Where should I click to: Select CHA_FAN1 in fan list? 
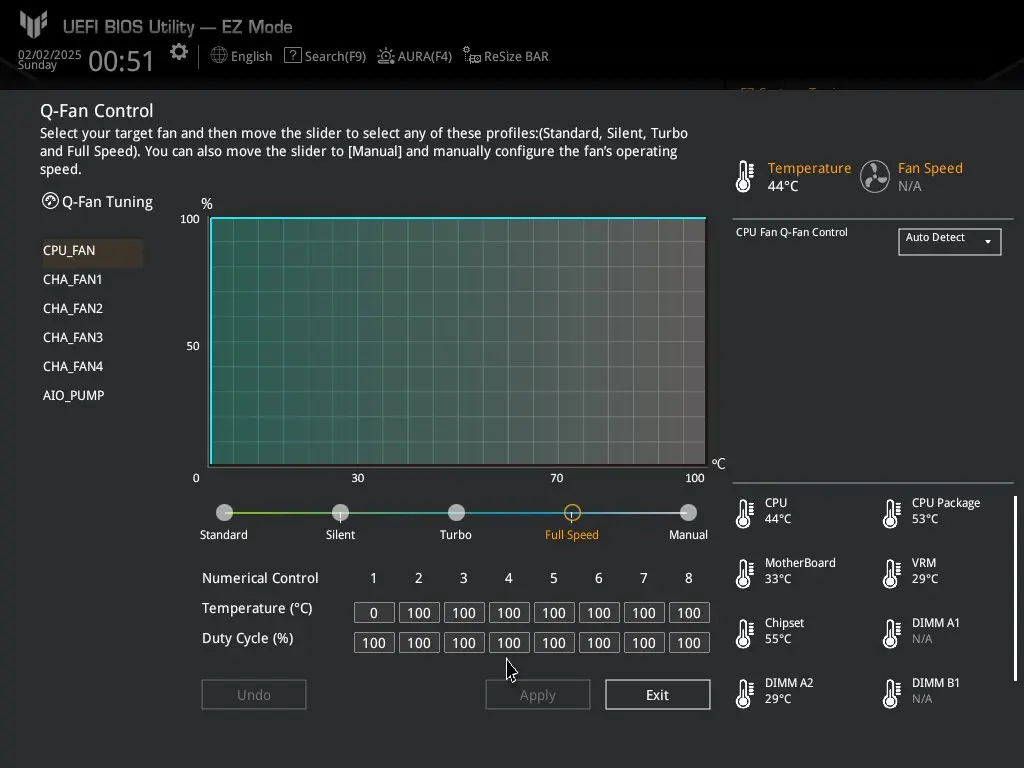click(72, 280)
